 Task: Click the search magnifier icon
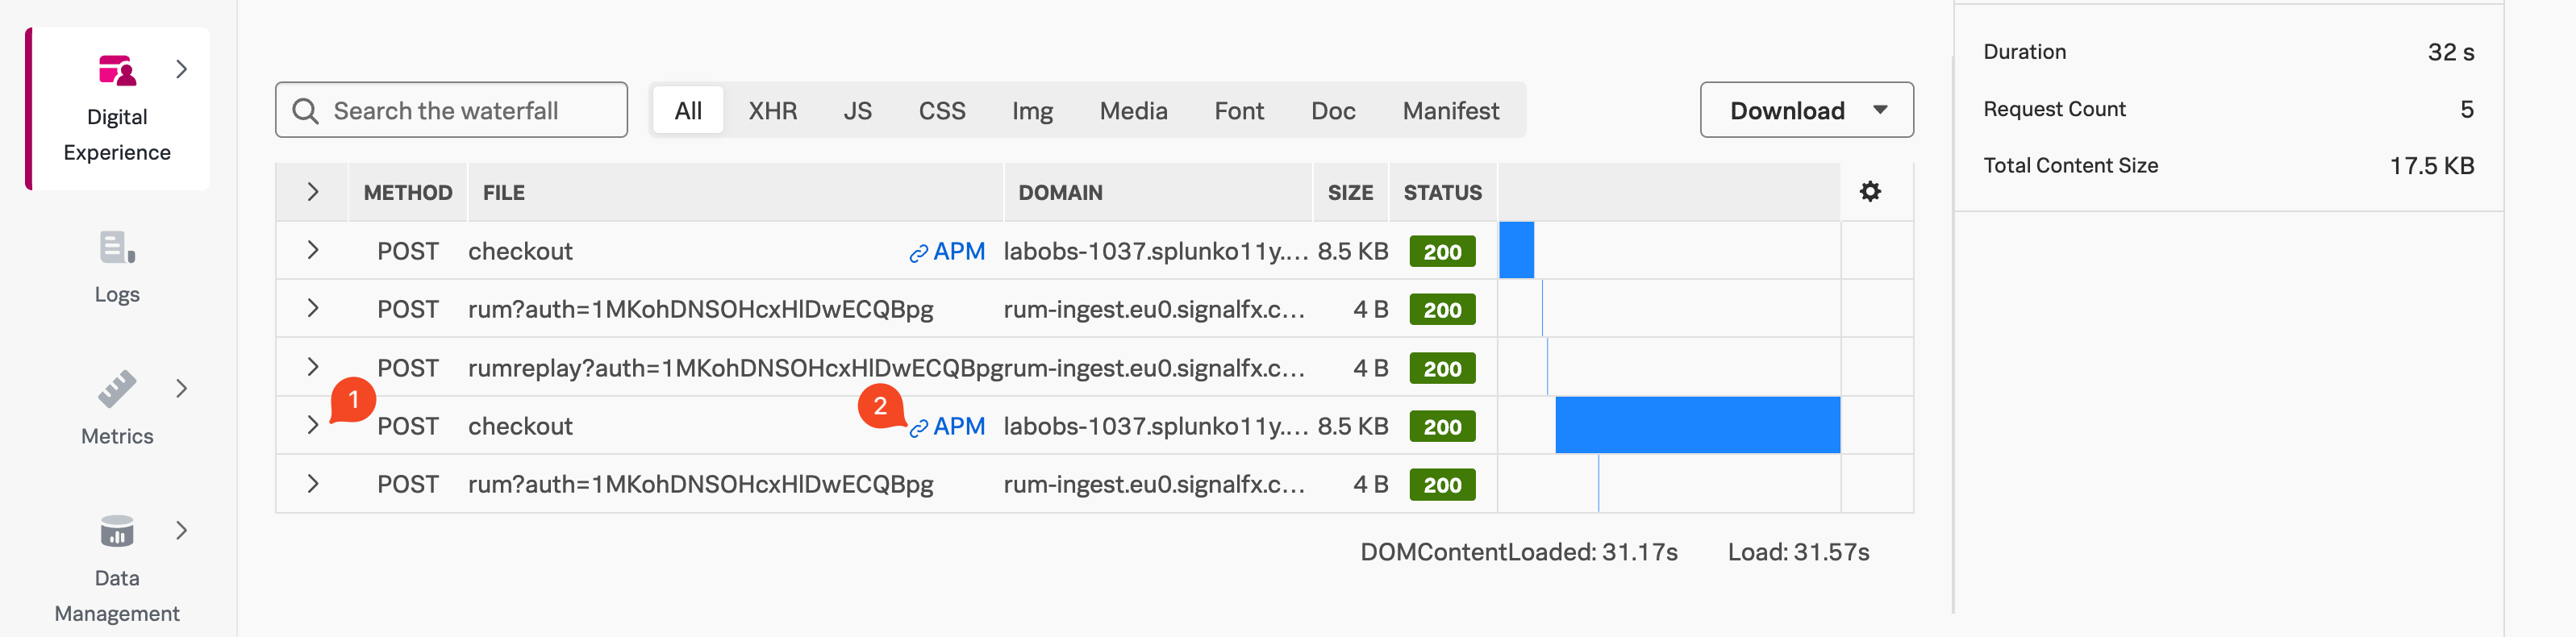point(305,111)
